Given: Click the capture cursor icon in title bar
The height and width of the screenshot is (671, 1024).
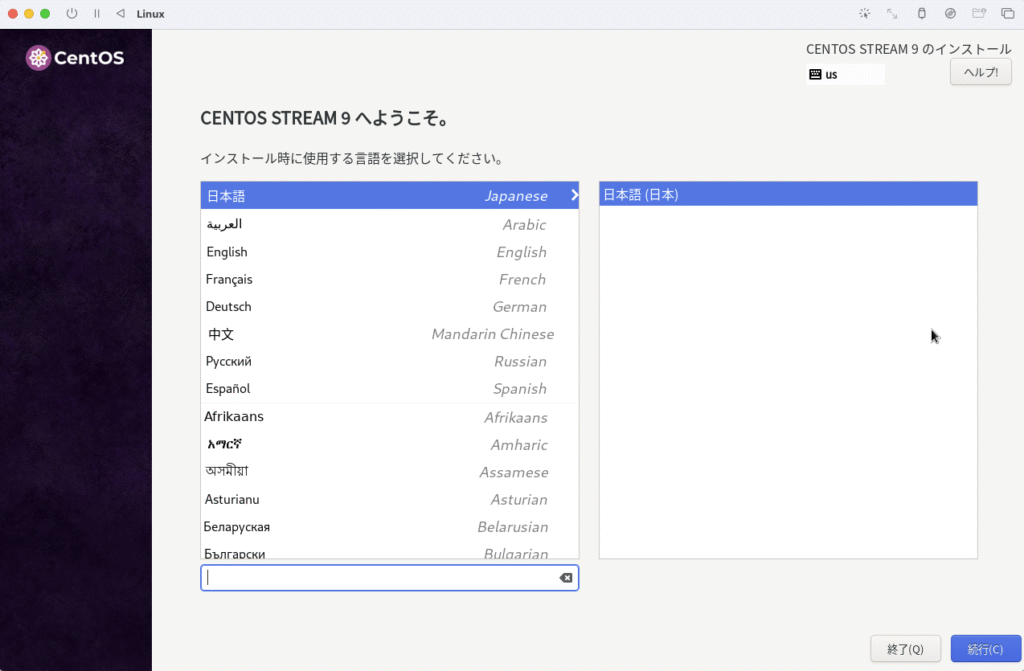Looking at the screenshot, I should pyautogui.click(x=865, y=14).
